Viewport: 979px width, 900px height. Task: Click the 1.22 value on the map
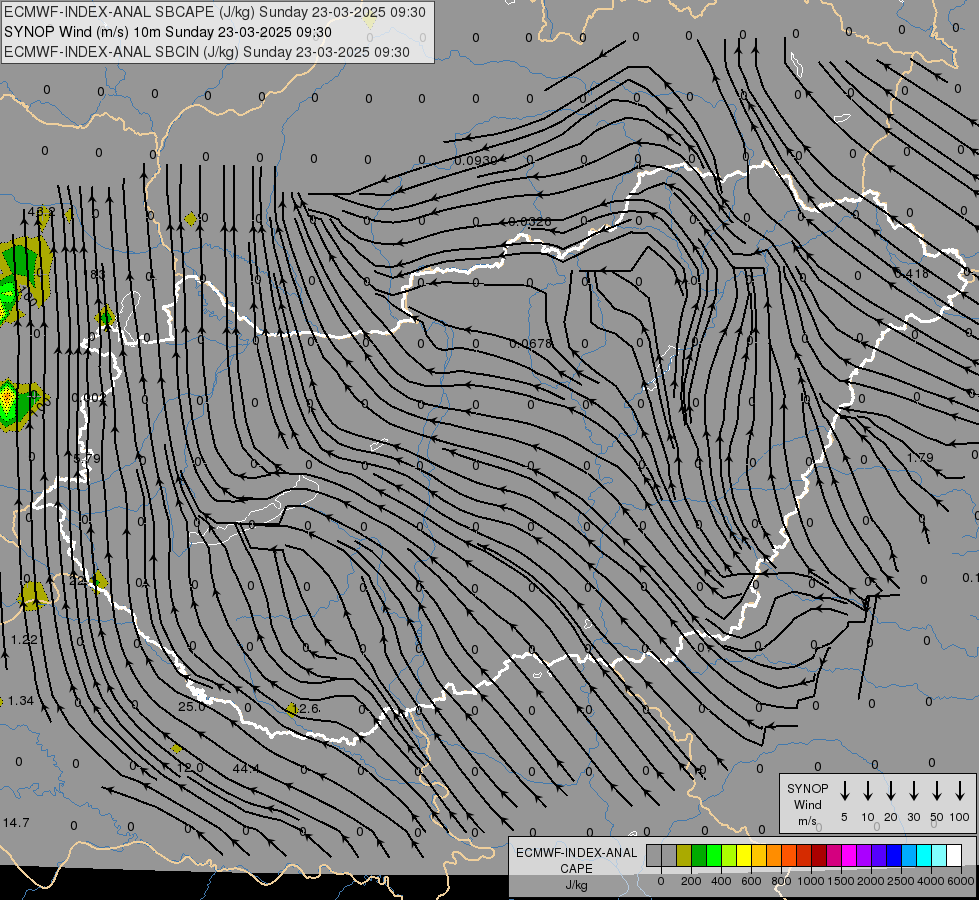pos(24,640)
